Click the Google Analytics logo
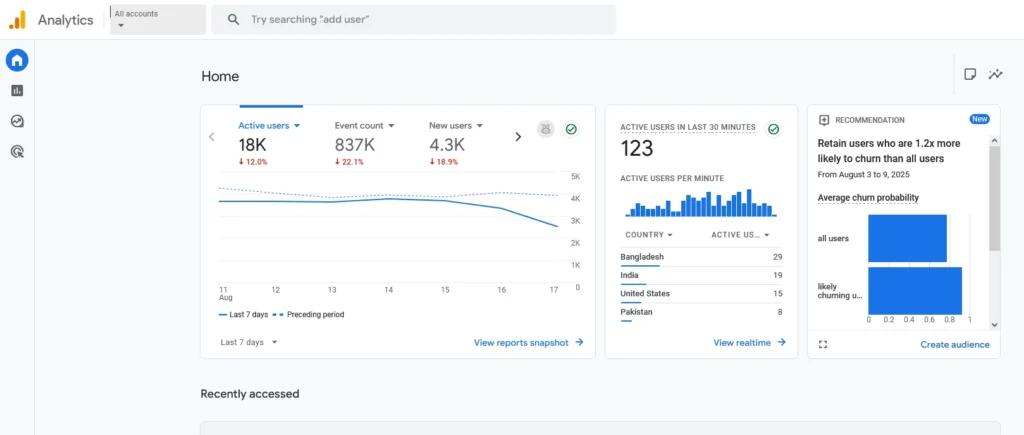Viewport: 1024px width, 435px height. click(x=17, y=19)
